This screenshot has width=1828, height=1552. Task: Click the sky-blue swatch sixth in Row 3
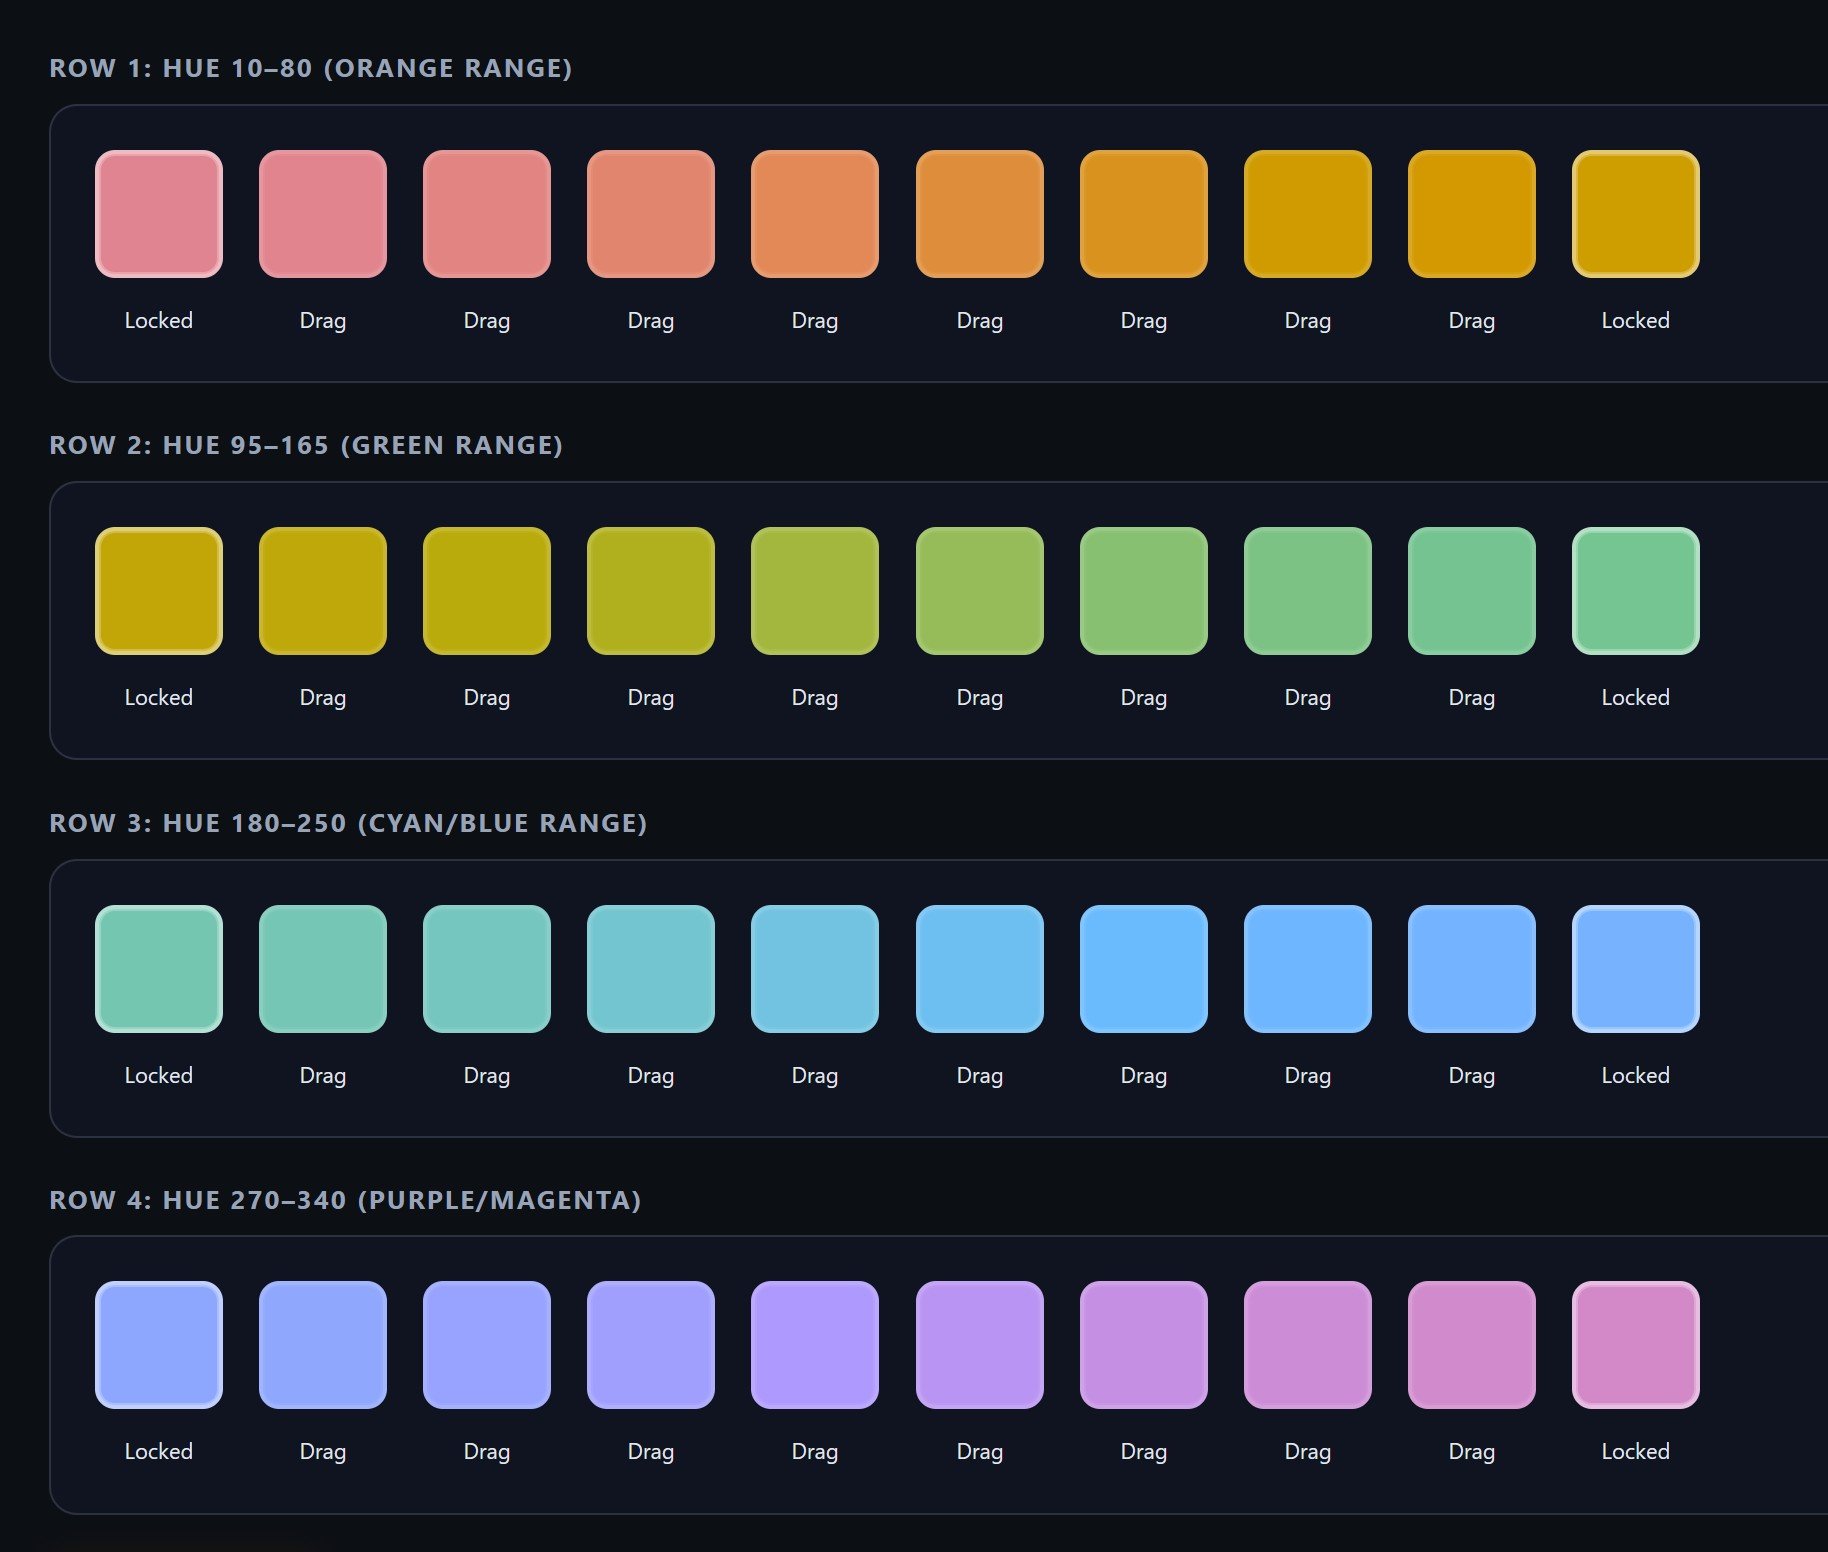click(979, 968)
